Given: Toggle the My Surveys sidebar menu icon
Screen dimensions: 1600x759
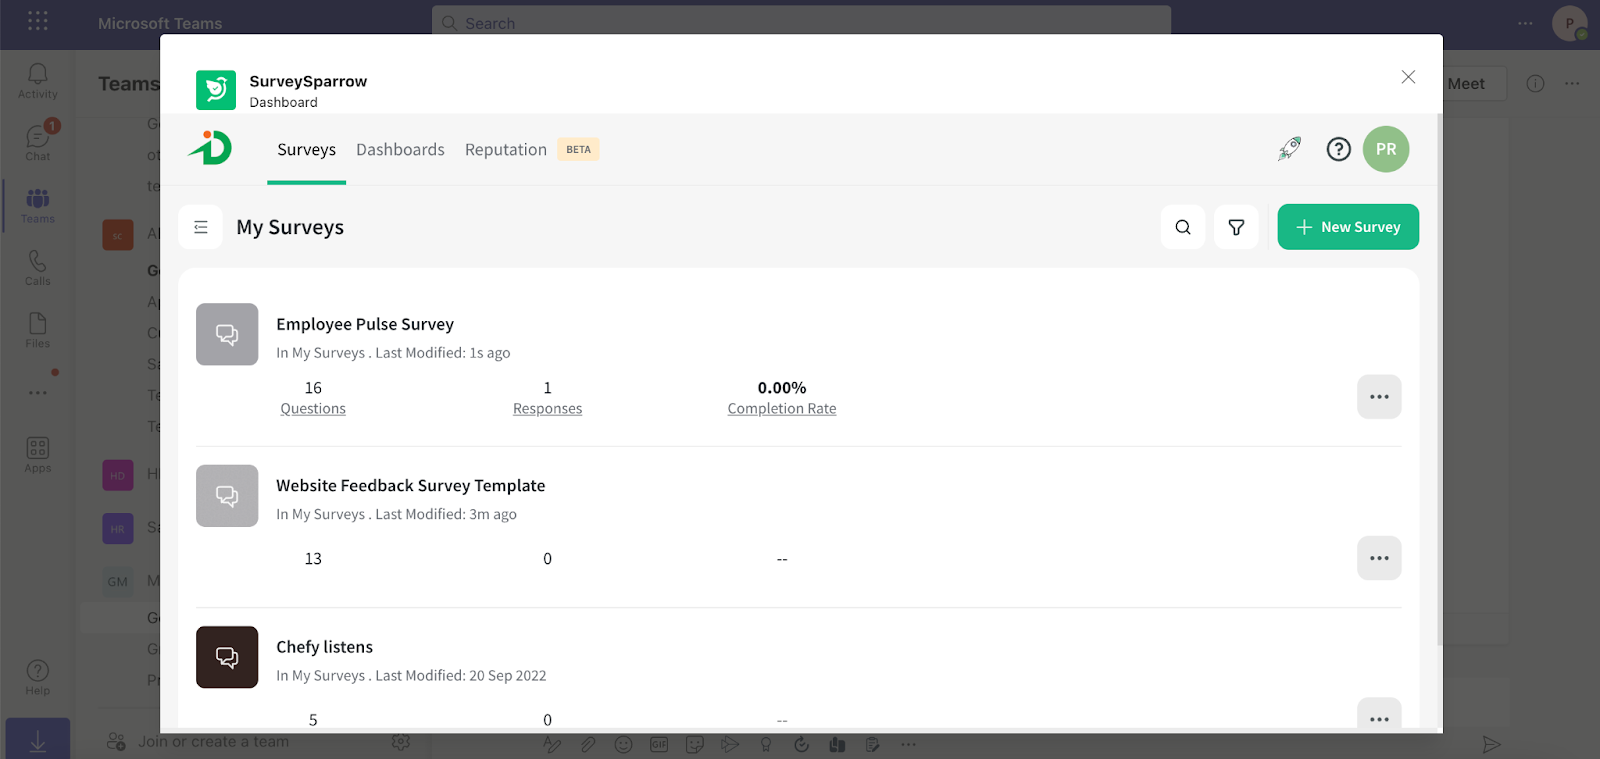Looking at the screenshot, I should [x=200, y=227].
